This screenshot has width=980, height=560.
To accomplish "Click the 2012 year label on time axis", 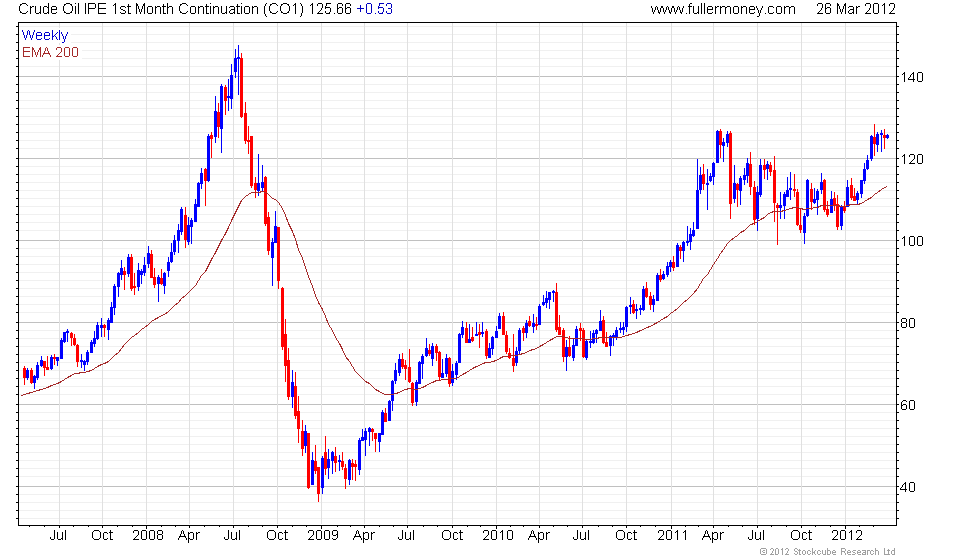I will (x=847, y=536).
